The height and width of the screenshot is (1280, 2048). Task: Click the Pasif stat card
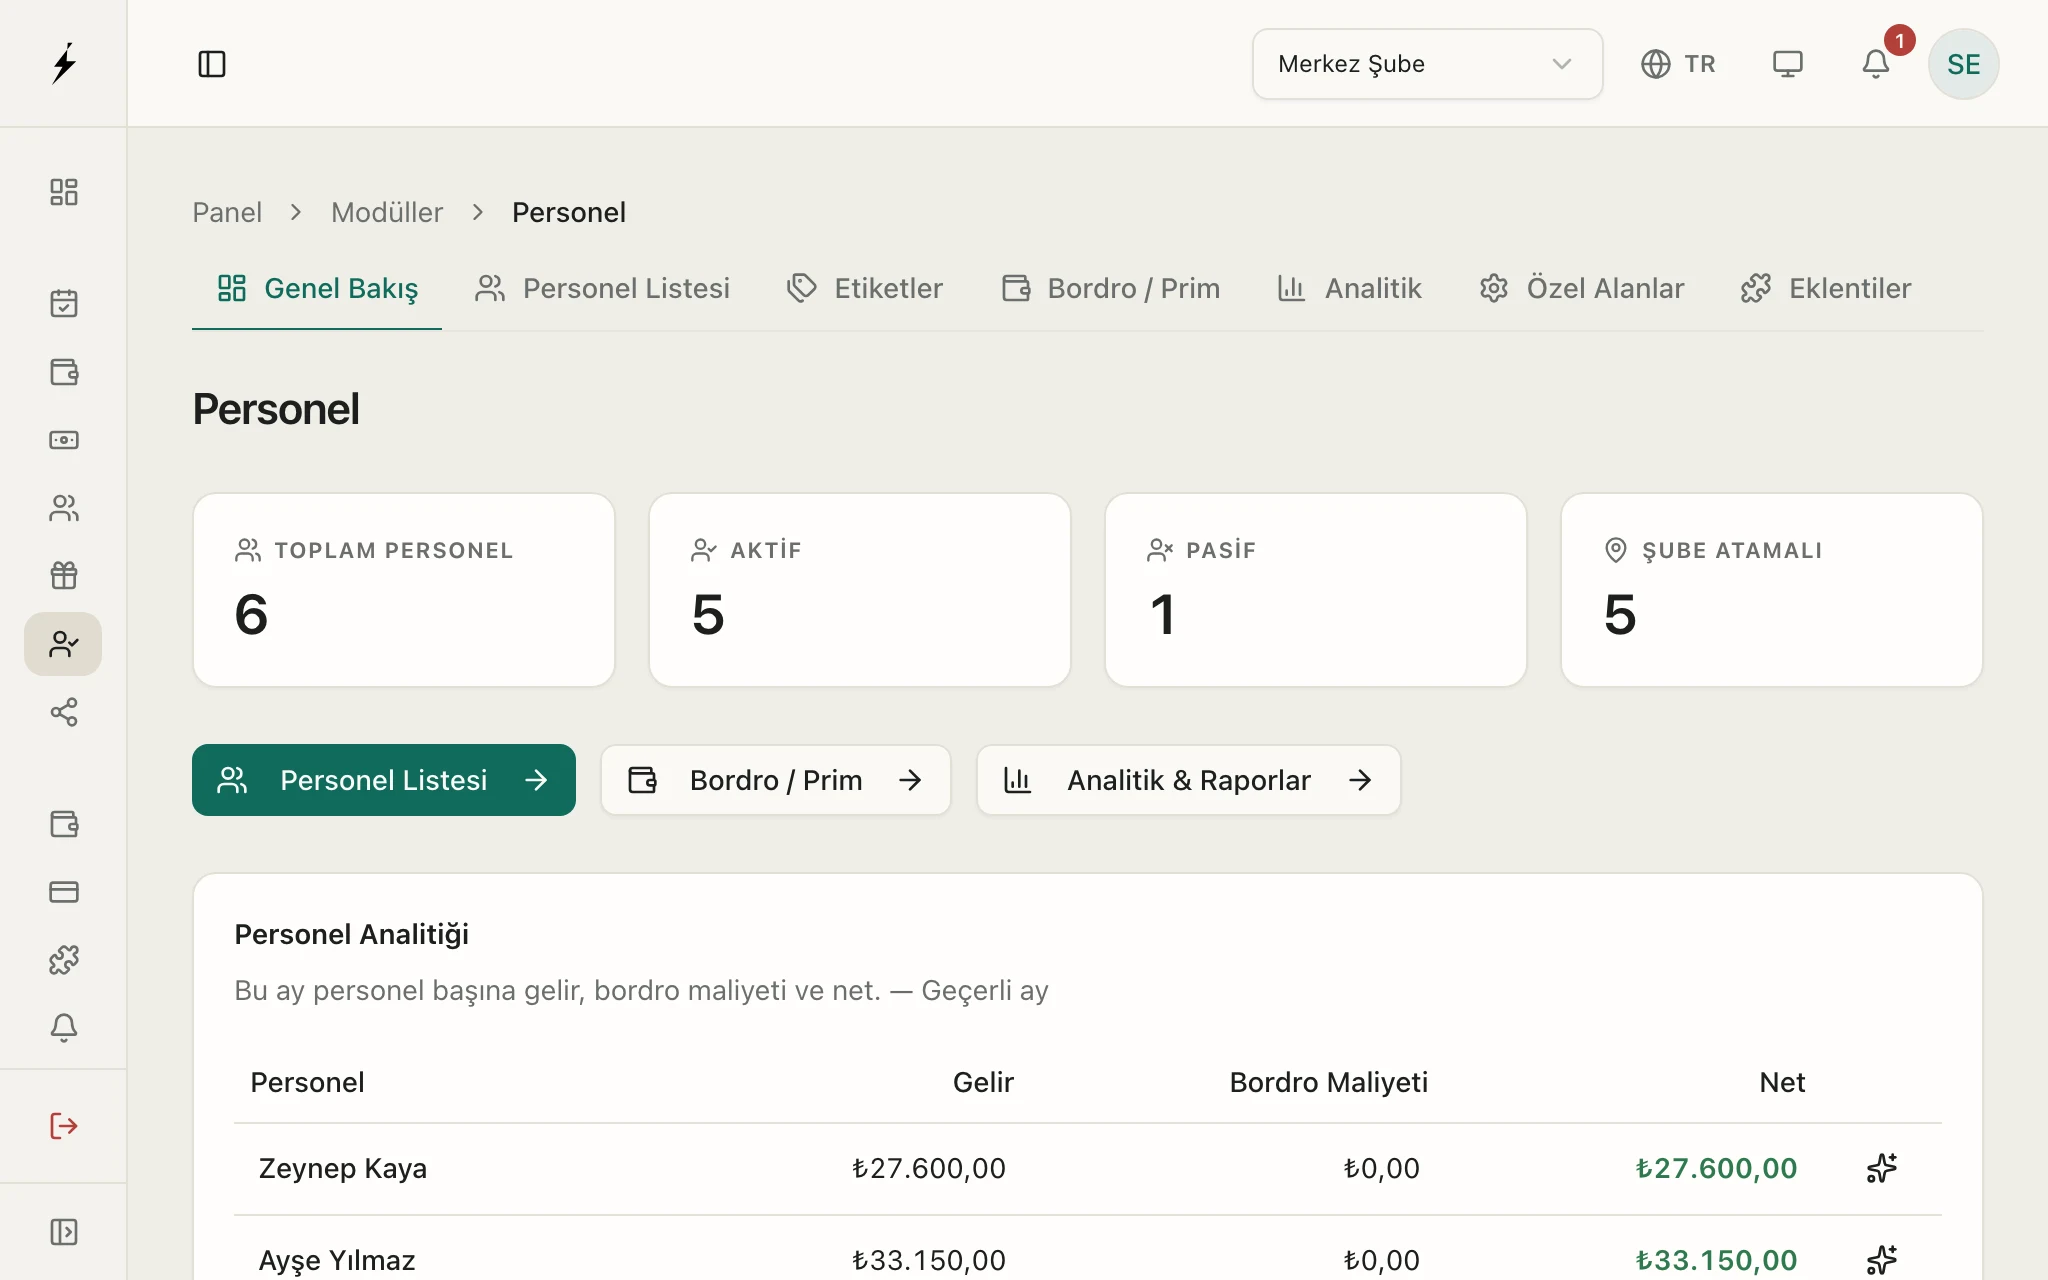(x=1316, y=590)
